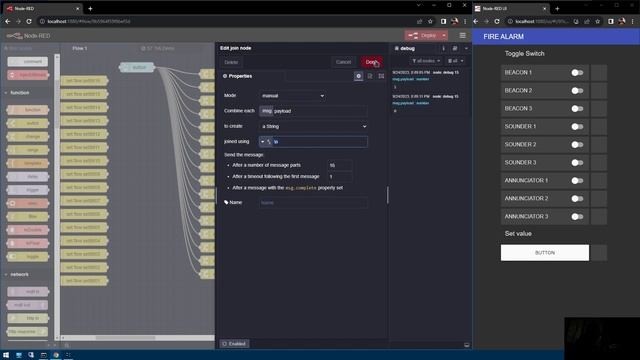This screenshot has height=360, width=640.
Task: Click the canvas horizontal scrollbar
Action: click(125, 338)
